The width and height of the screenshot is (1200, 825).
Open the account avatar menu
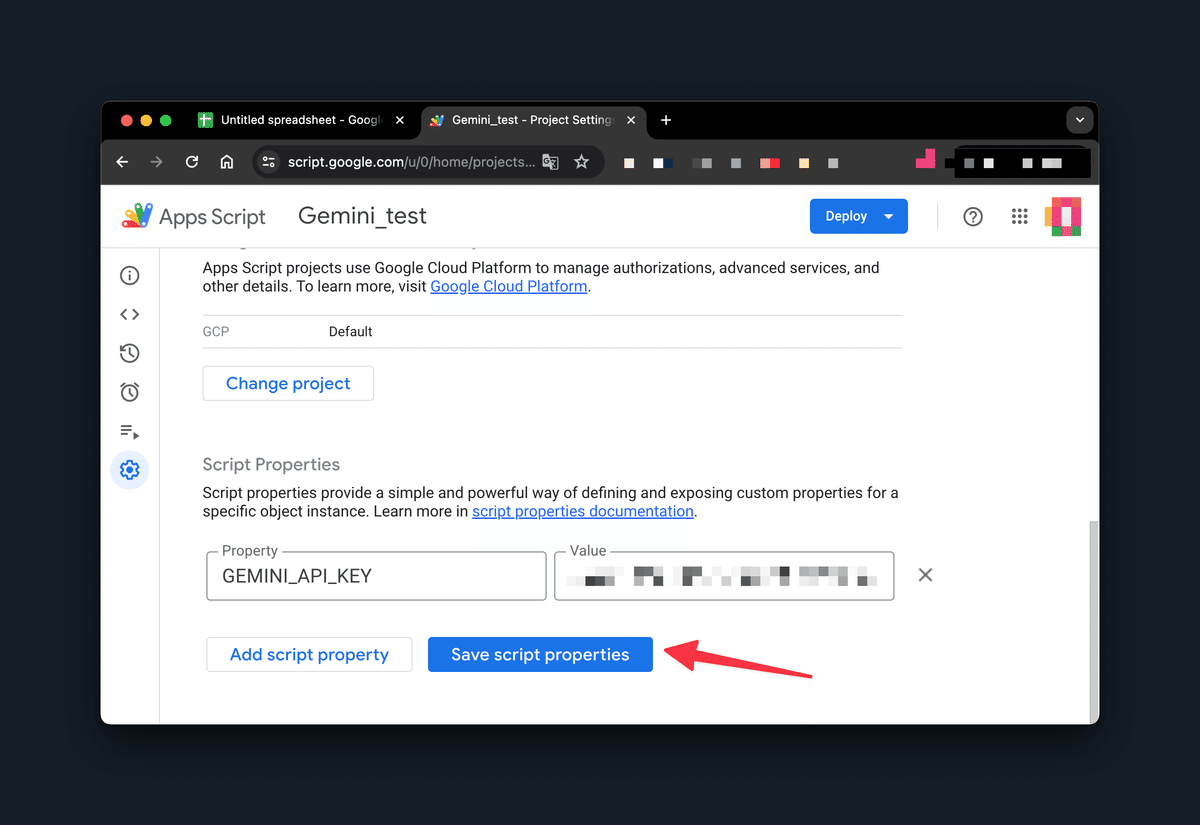pyautogui.click(x=1063, y=216)
